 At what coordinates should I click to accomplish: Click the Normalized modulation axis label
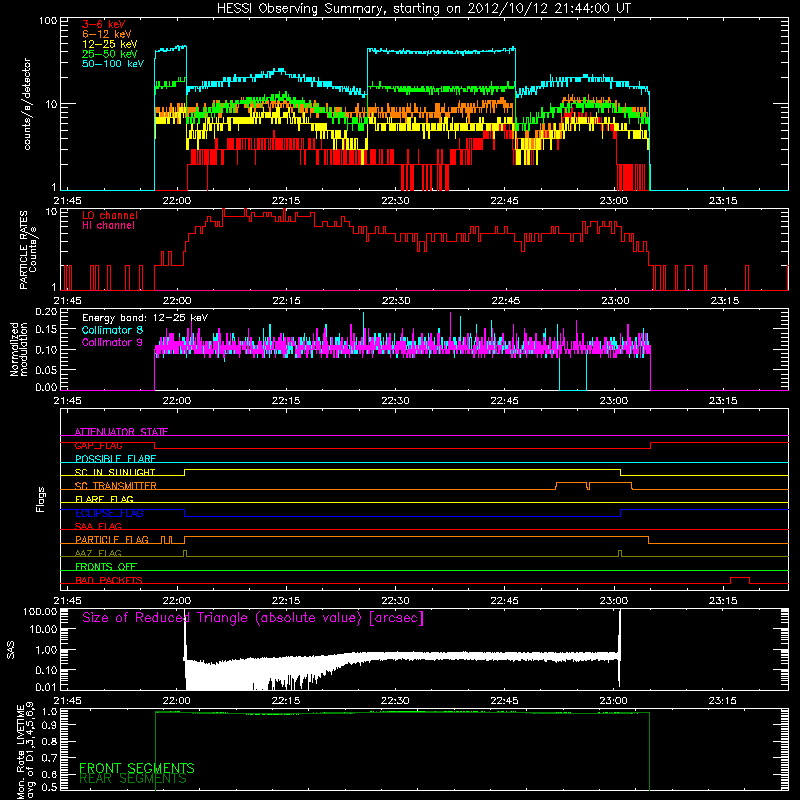tap(18, 349)
